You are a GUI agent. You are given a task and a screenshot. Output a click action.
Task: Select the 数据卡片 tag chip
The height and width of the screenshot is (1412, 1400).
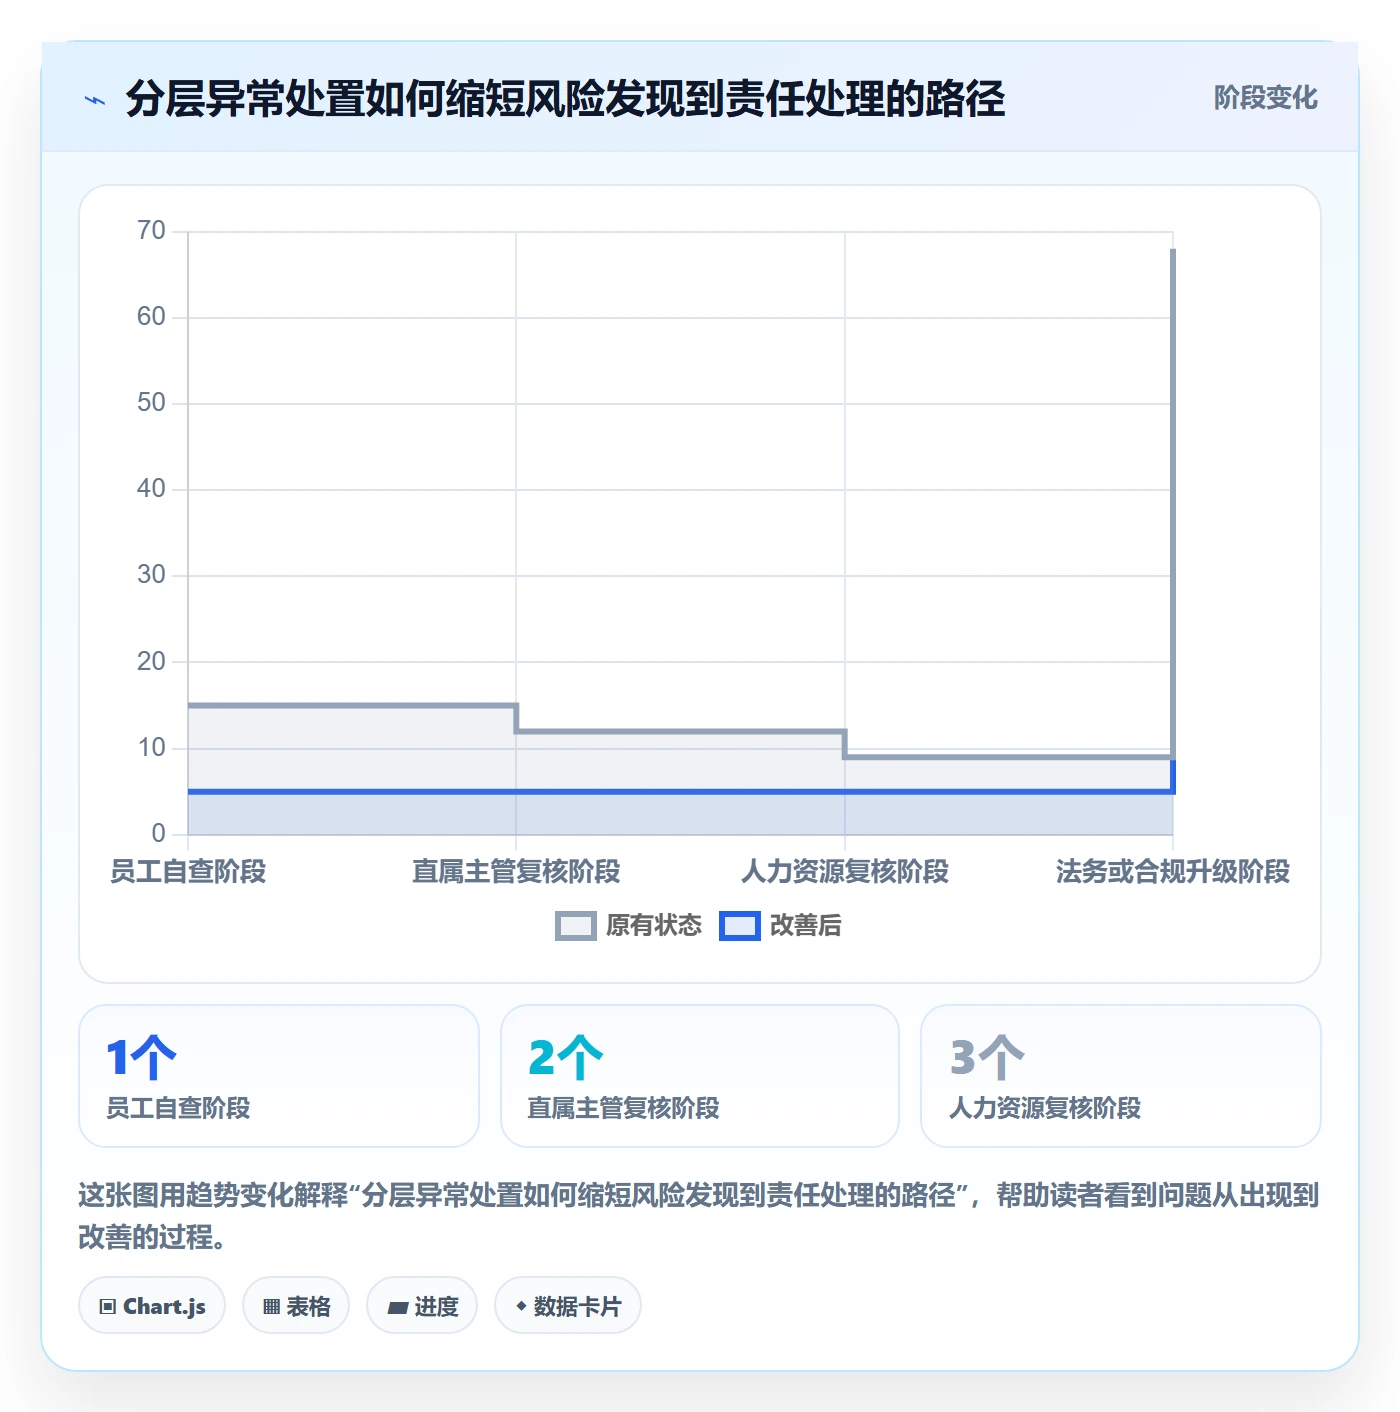pos(568,1306)
